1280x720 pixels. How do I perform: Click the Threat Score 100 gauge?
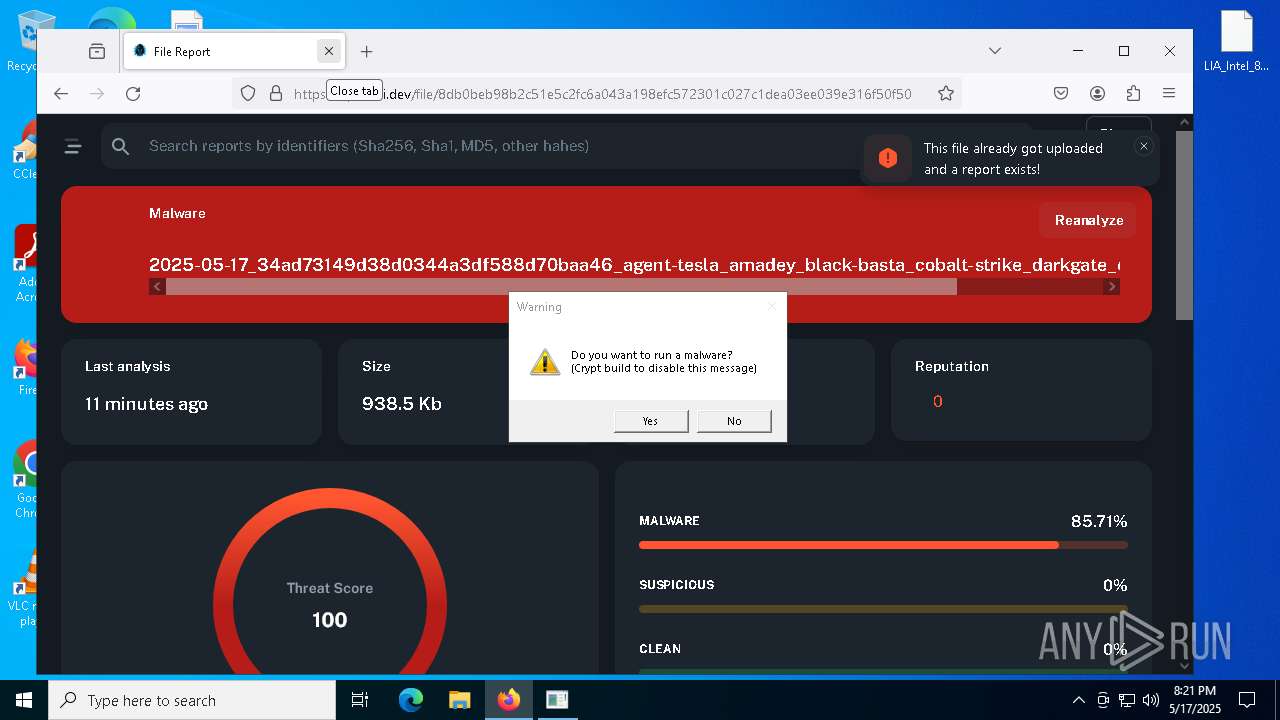330,605
